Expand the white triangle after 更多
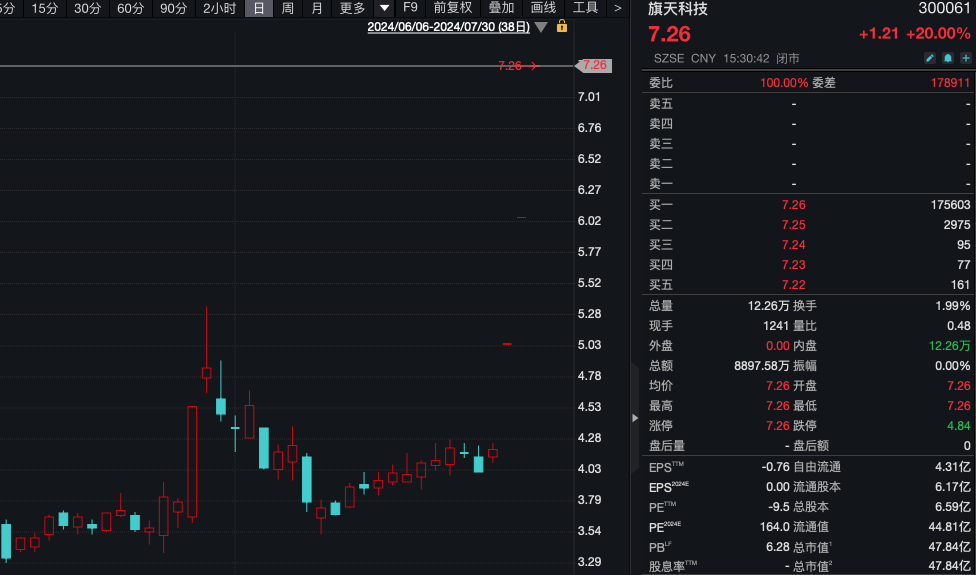 (384, 8)
